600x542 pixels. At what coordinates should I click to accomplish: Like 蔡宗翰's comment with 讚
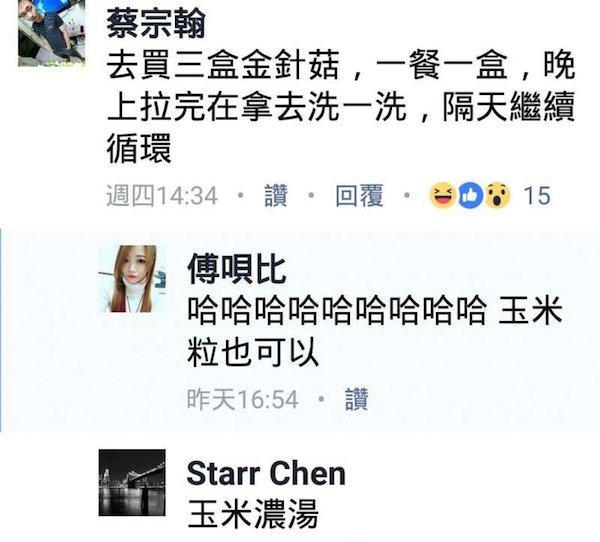tap(276, 196)
